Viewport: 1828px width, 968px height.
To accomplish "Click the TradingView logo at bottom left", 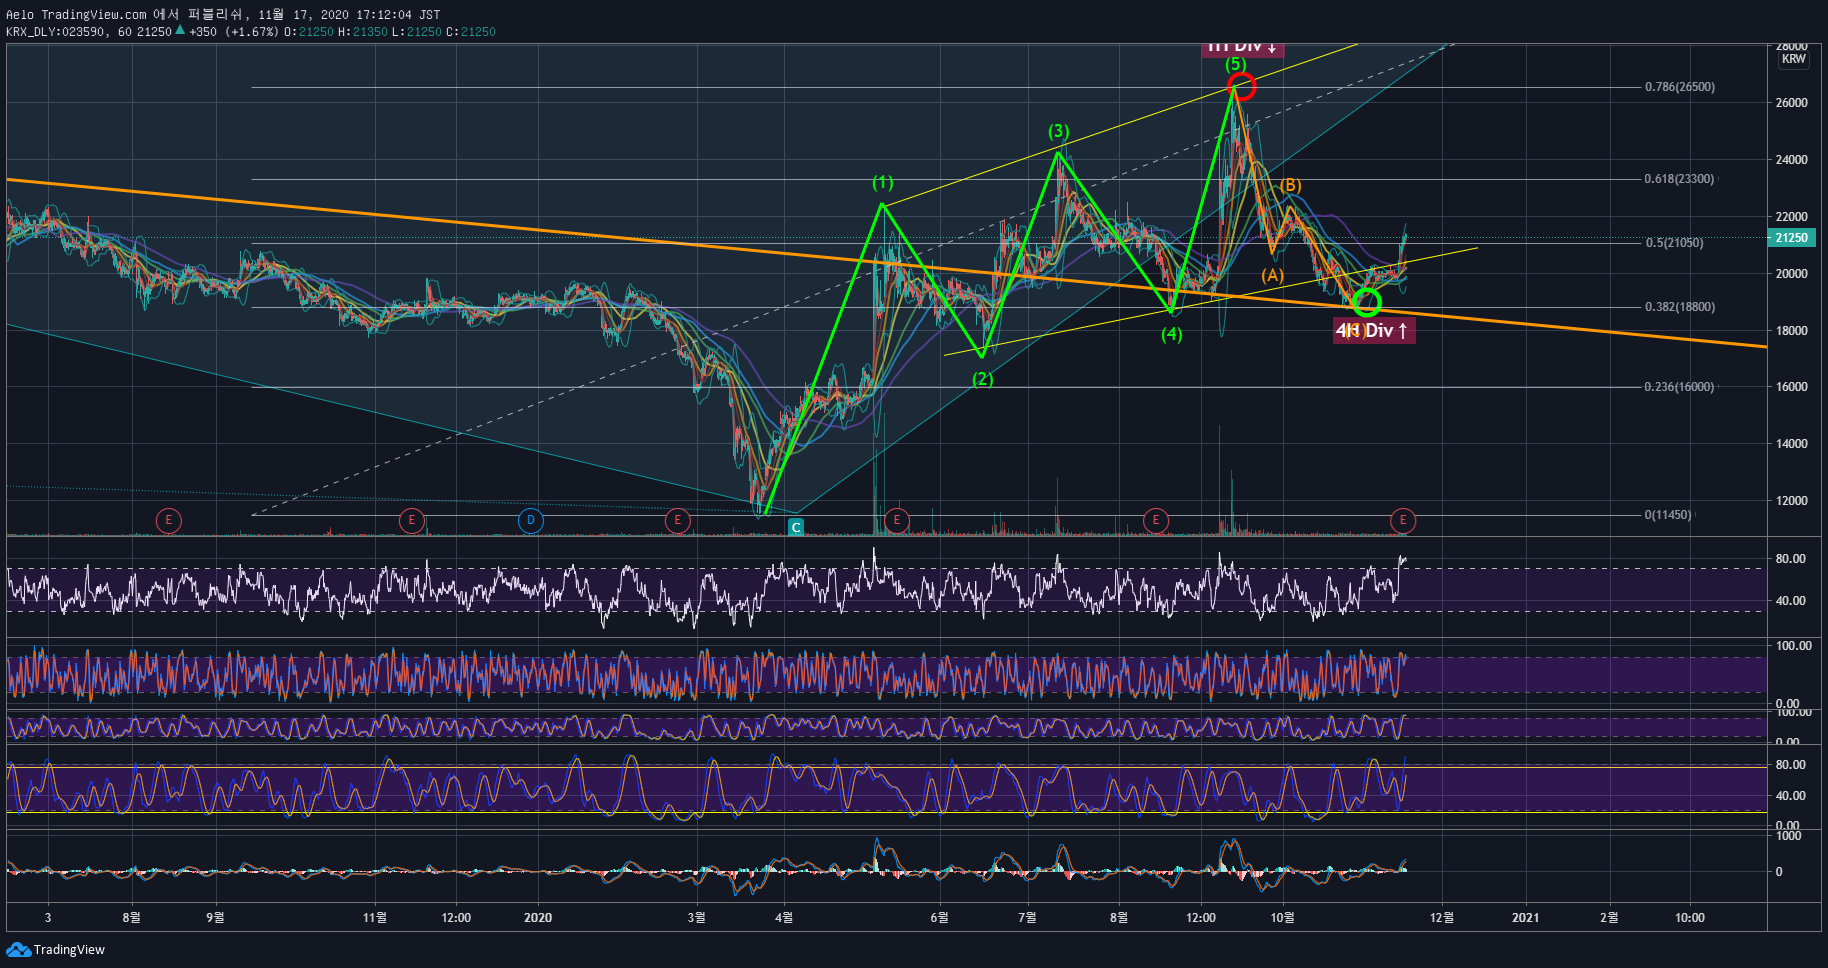I will click(56, 949).
